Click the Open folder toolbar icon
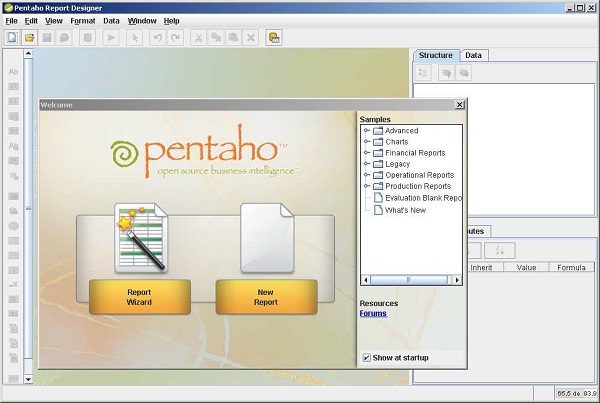 [29, 38]
